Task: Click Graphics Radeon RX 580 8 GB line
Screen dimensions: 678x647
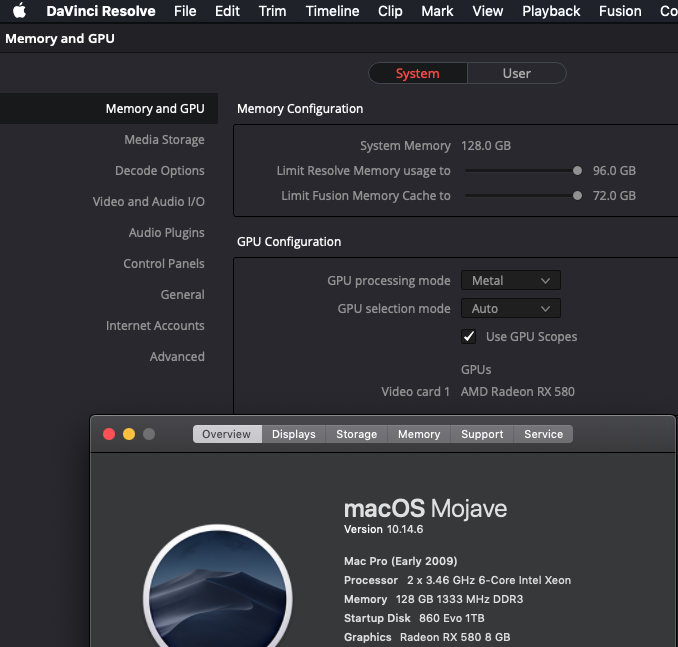Action: tap(427, 637)
